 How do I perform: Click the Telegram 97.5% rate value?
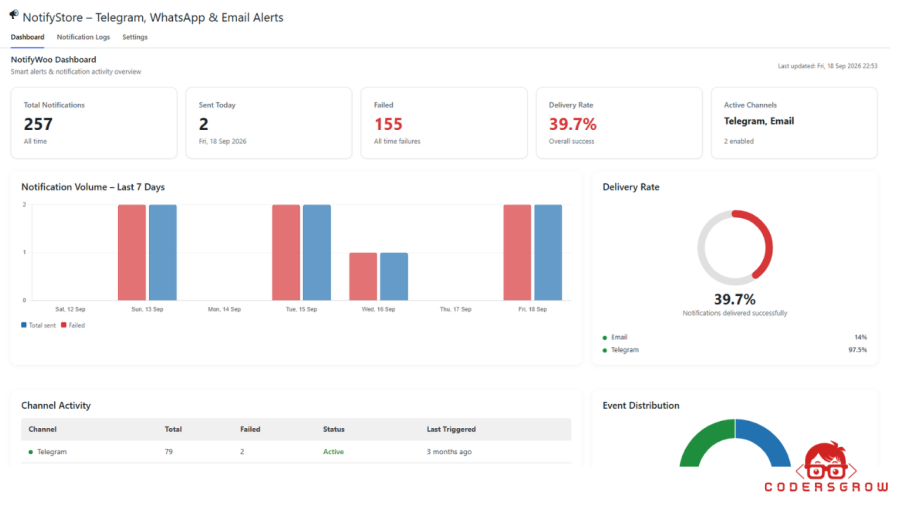click(858, 350)
